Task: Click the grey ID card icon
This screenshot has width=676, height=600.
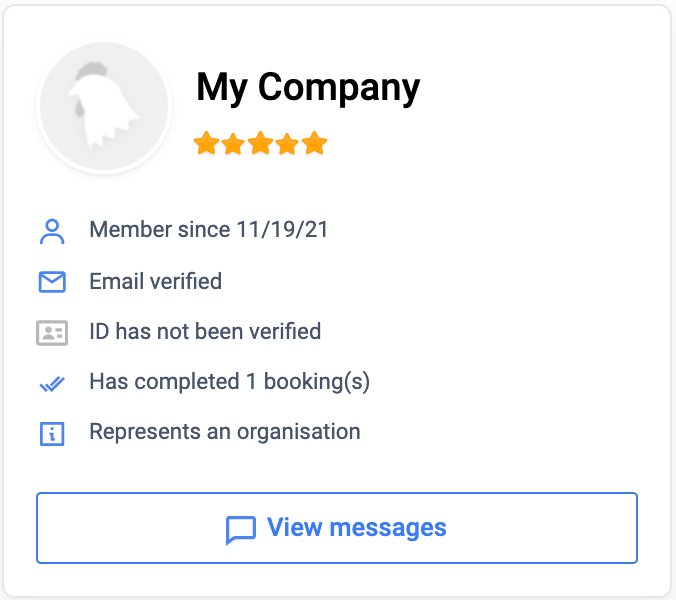Action: [51, 332]
